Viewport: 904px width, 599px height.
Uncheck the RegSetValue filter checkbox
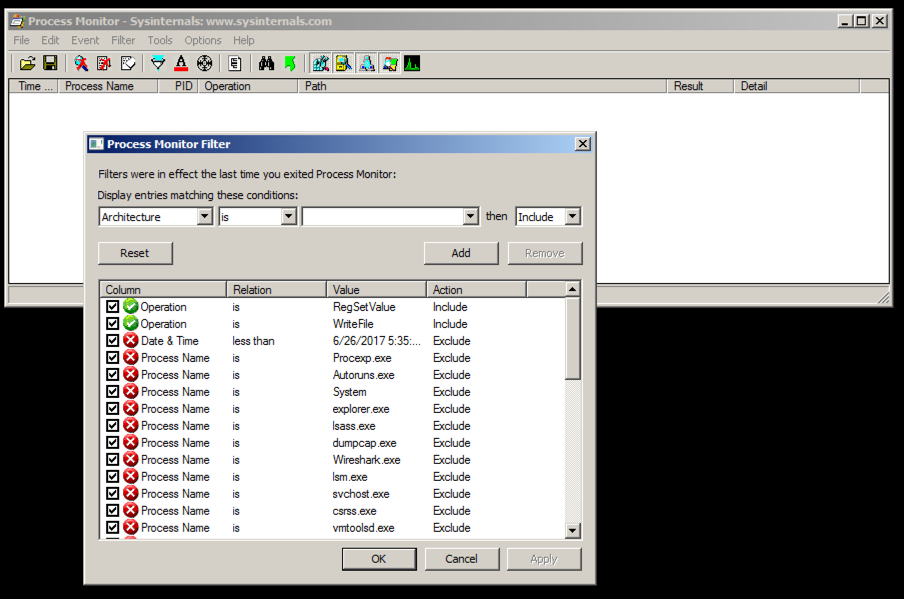point(112,307)
